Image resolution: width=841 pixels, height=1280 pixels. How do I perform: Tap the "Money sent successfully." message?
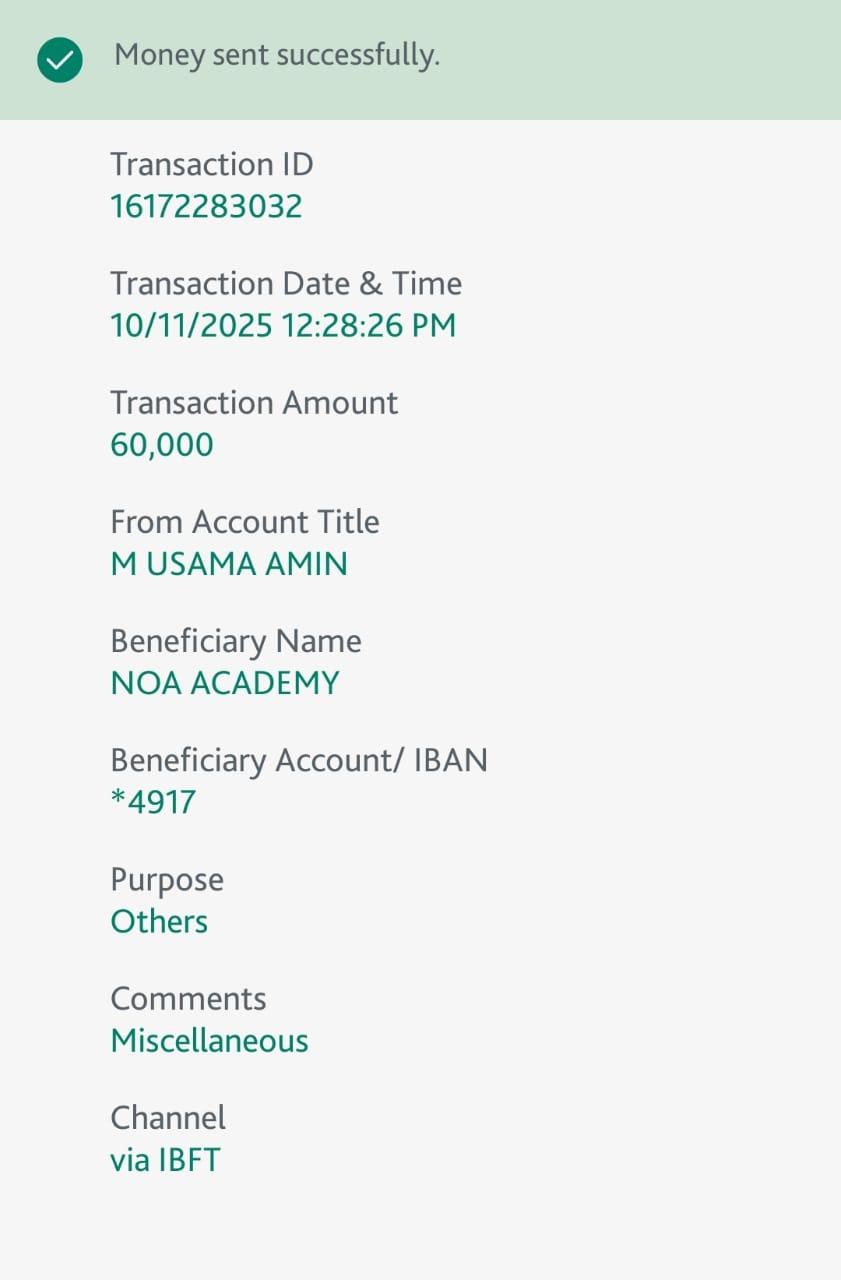coord(277,56)
